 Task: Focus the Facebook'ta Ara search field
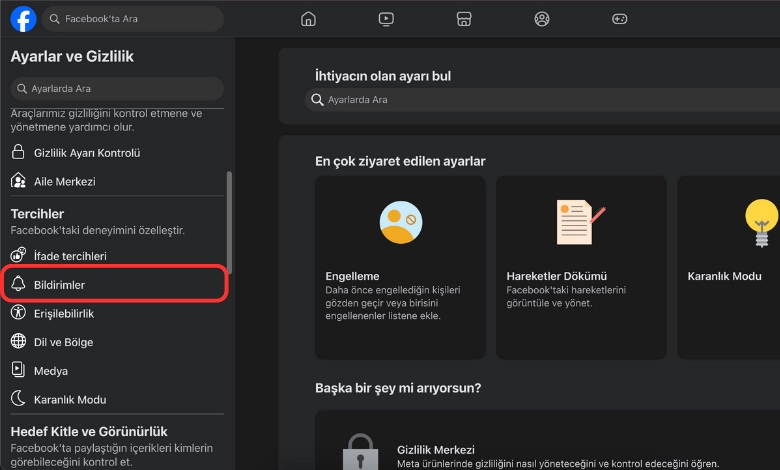[x=133, y=19]
